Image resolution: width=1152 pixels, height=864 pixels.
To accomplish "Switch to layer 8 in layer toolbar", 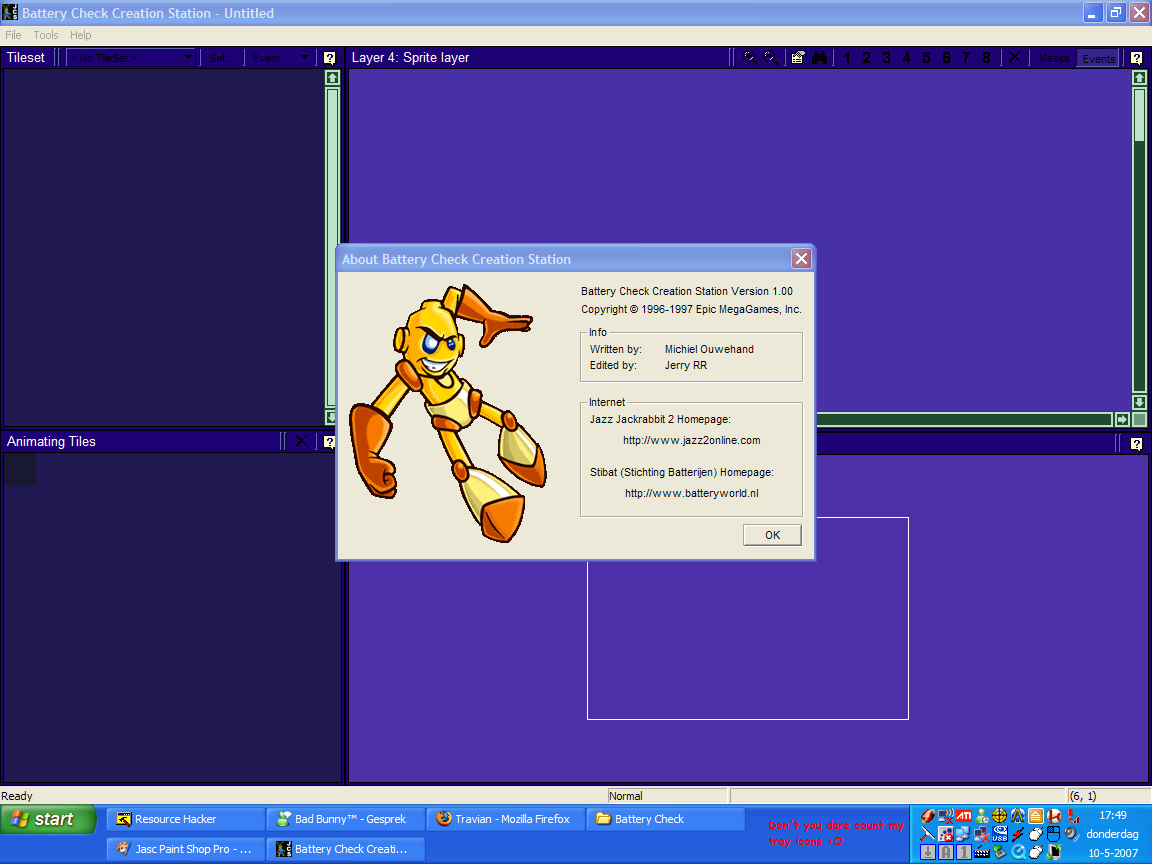I will 987,57.
